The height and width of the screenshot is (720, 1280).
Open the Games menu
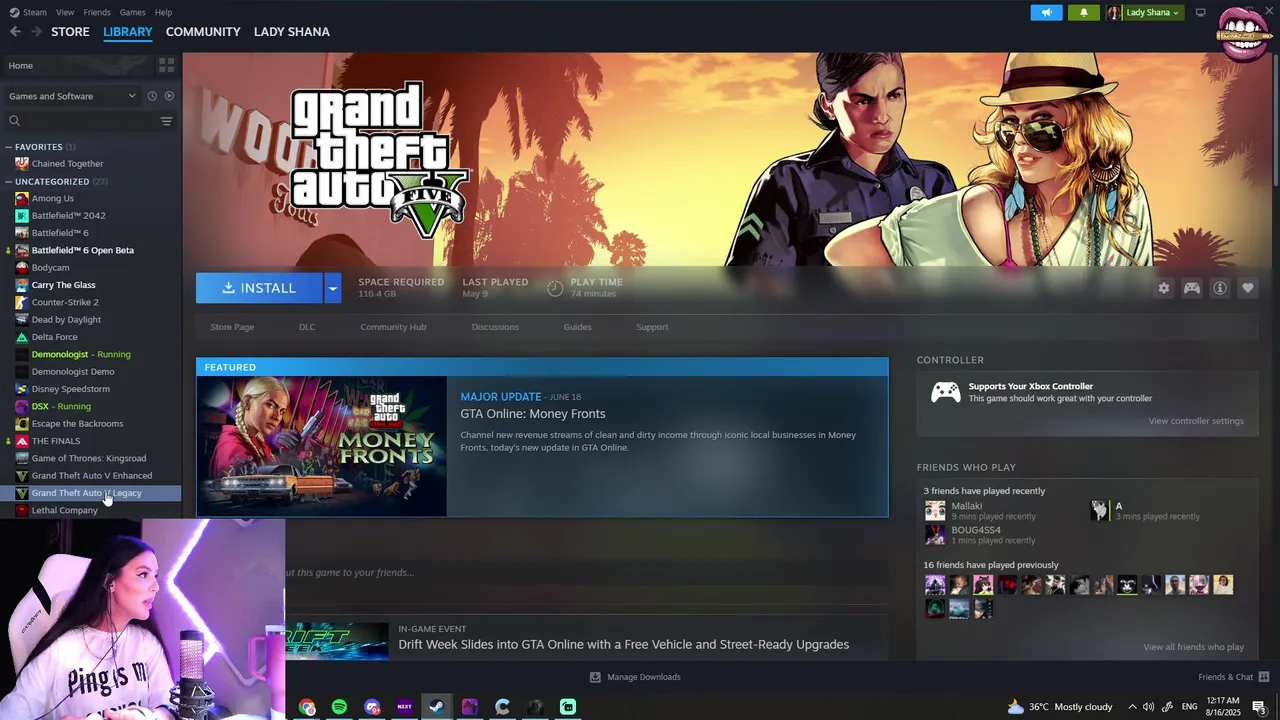(x=132, y=12)
